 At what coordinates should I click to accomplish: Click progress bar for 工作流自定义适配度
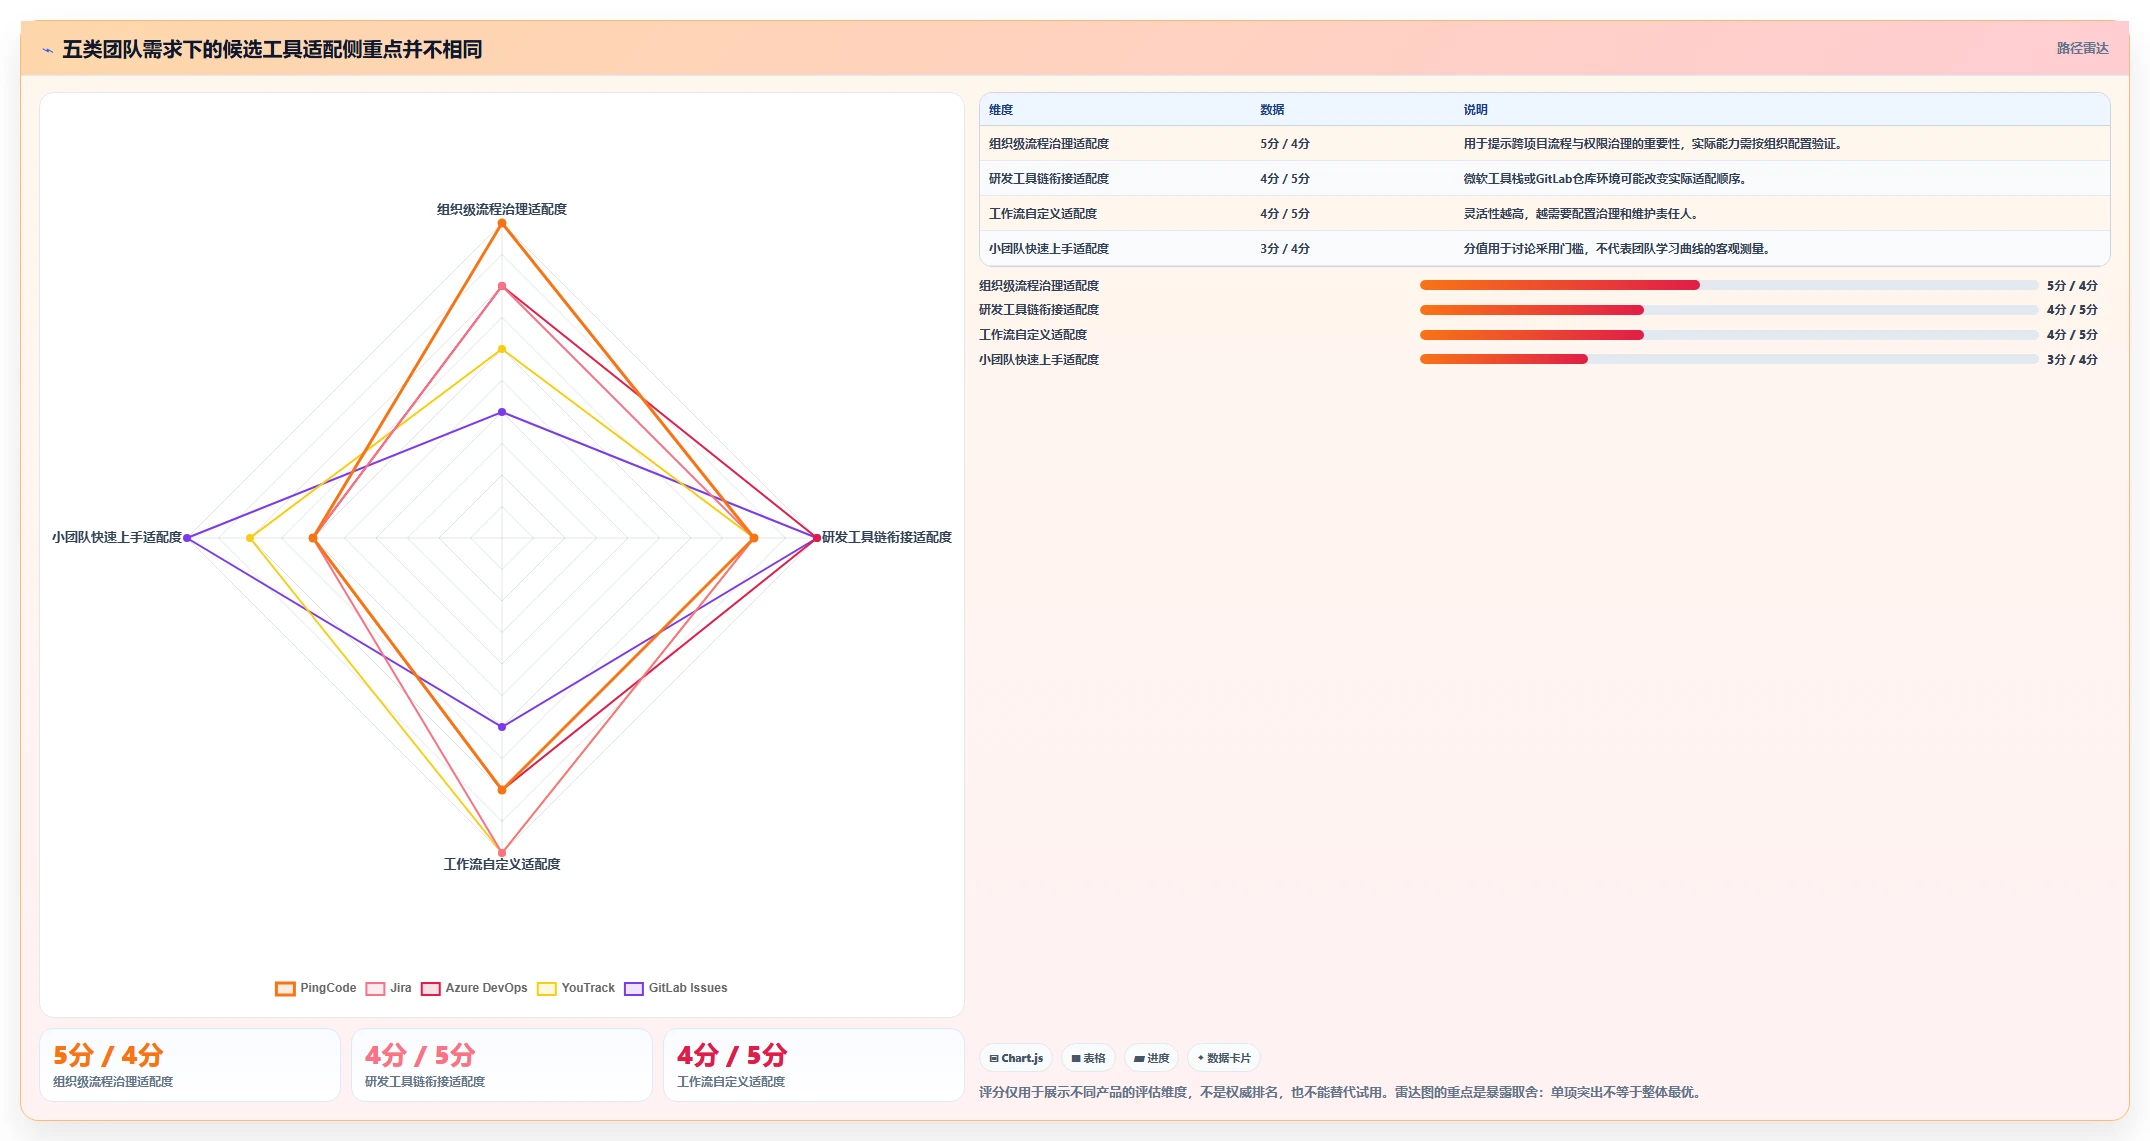pyautogui.click(x=1728, y=335)
